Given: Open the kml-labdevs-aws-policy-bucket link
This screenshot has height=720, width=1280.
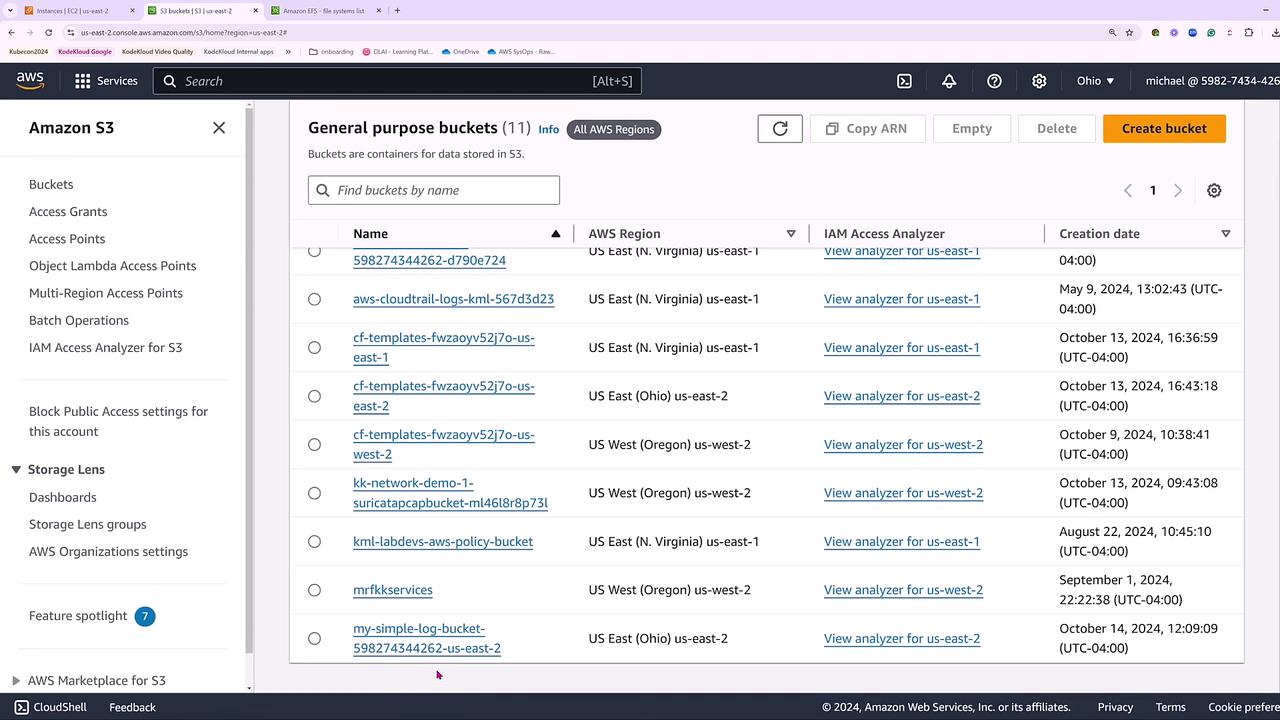Looking at the screenshot, I should click(x=443, y=541).
